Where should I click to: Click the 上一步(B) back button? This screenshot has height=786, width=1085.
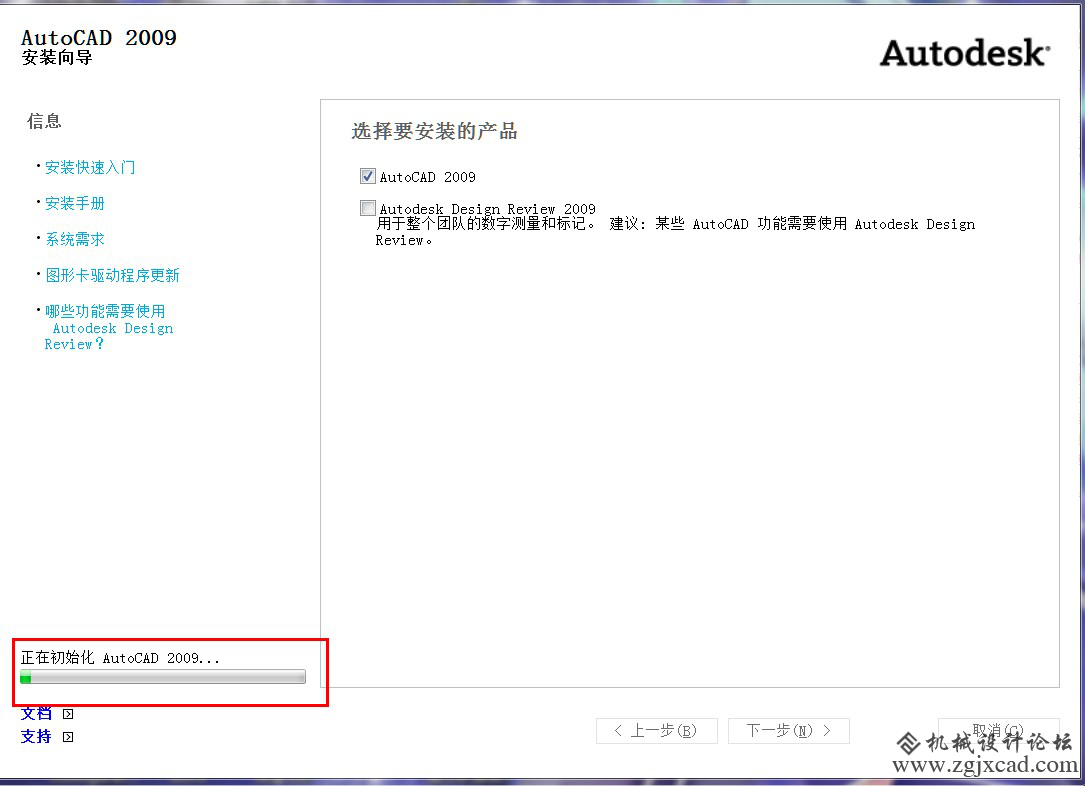(657, 731)
